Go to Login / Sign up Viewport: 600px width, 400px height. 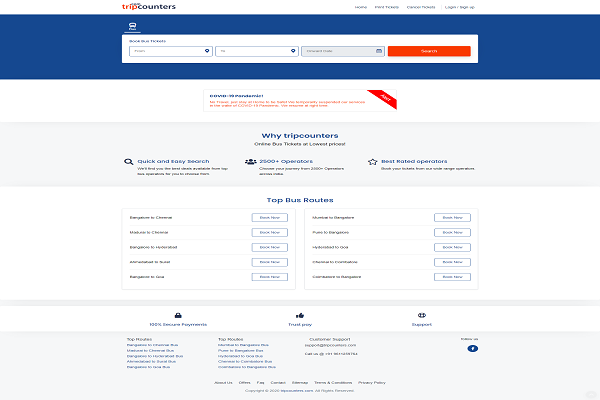460,7
